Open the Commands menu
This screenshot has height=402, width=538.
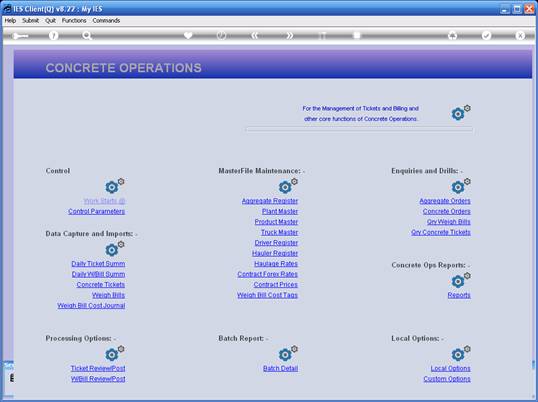[x=106, y=21]
